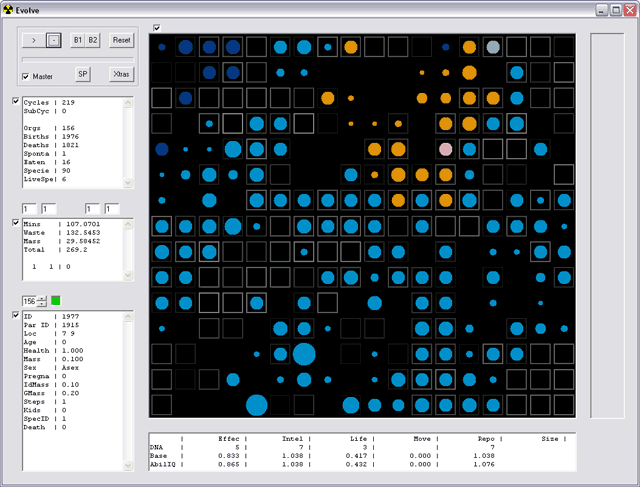Viewport: 640px width, 487px height.
Task: Increase the organism number 156 with the spinner up arrow
Action: [x=42, y=299]
